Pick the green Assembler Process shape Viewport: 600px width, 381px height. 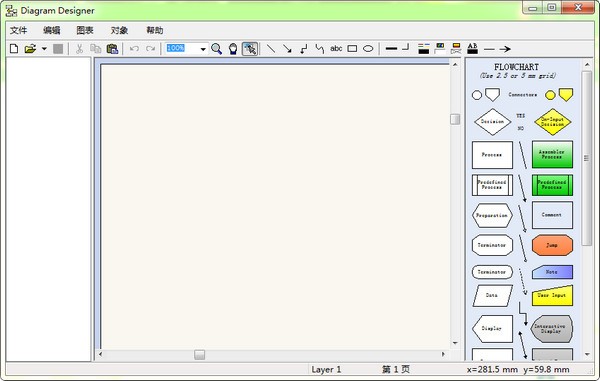[552, 154]
